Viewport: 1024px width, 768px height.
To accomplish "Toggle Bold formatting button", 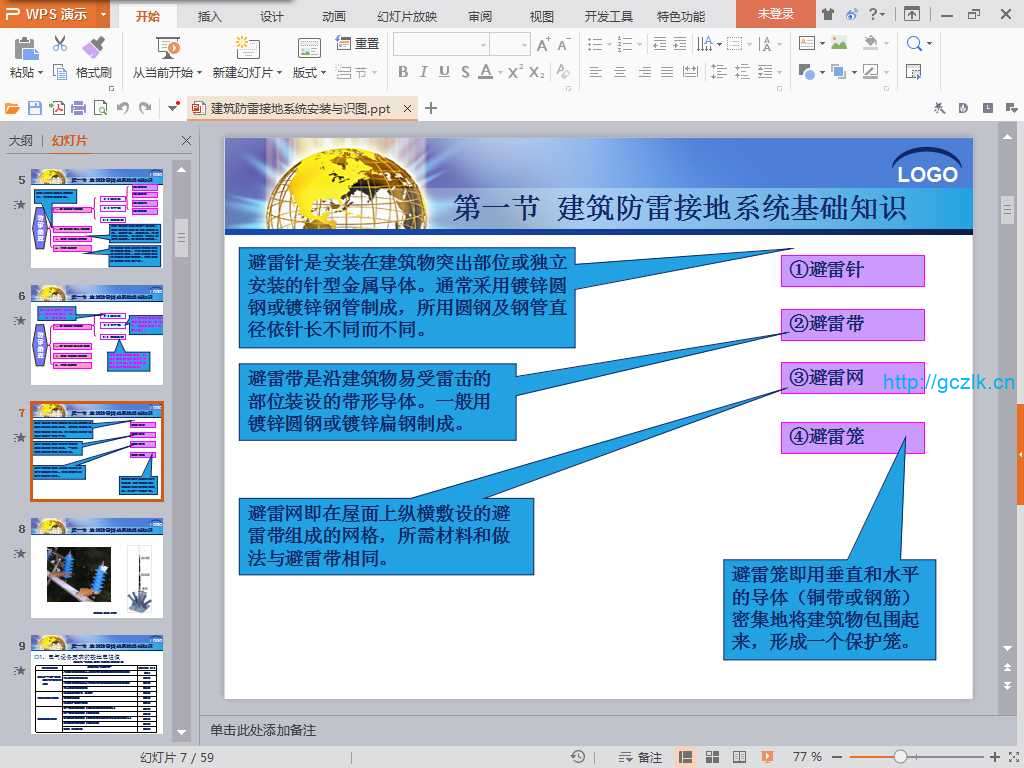I will [403, 72].
